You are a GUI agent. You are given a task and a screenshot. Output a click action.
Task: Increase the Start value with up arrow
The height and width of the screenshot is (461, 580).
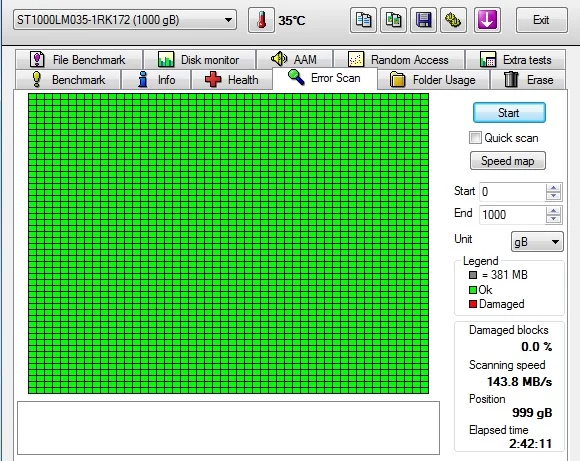(x=553, y=188)
